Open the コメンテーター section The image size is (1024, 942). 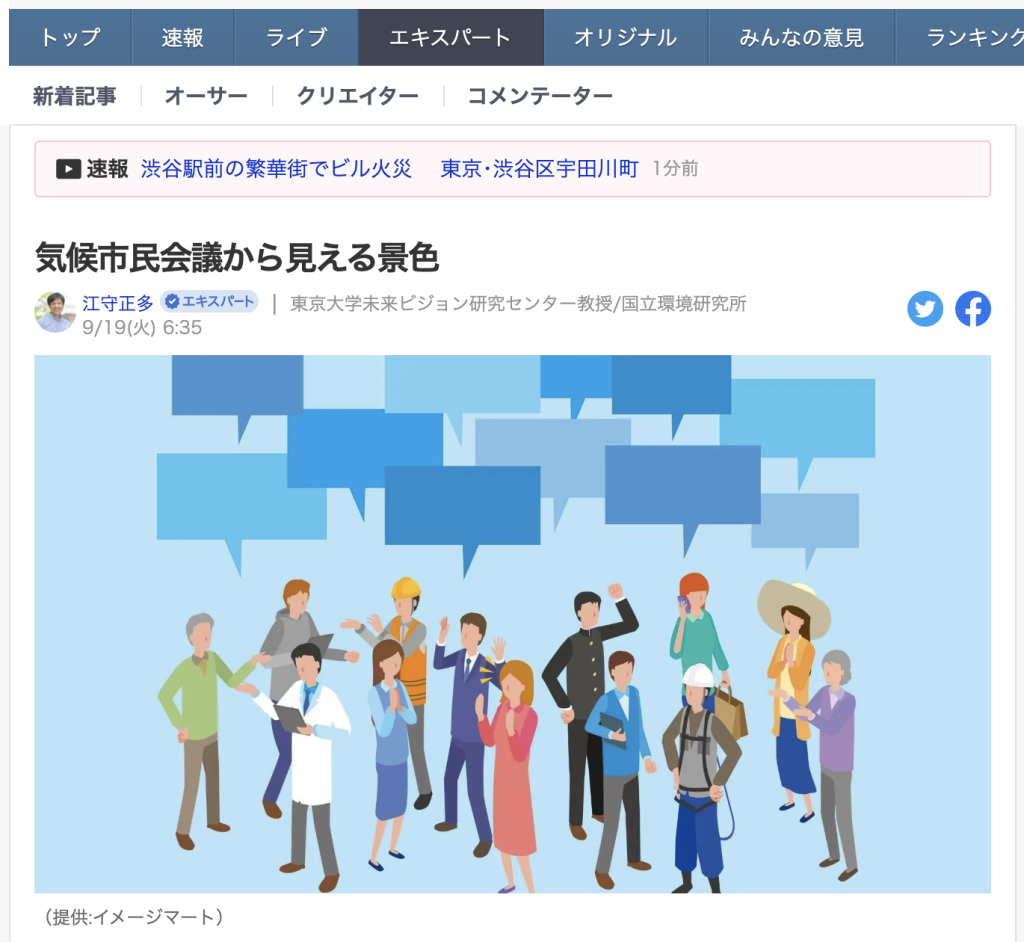click(x=540, y=96)
